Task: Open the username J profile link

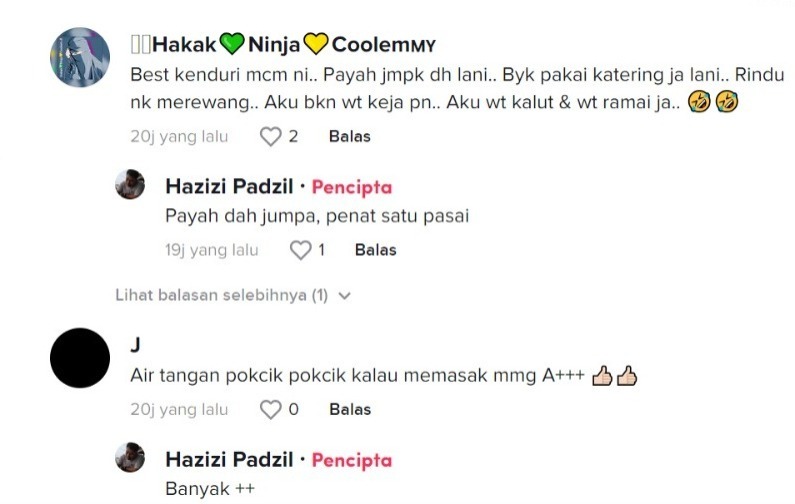Action: coord(135,345)
